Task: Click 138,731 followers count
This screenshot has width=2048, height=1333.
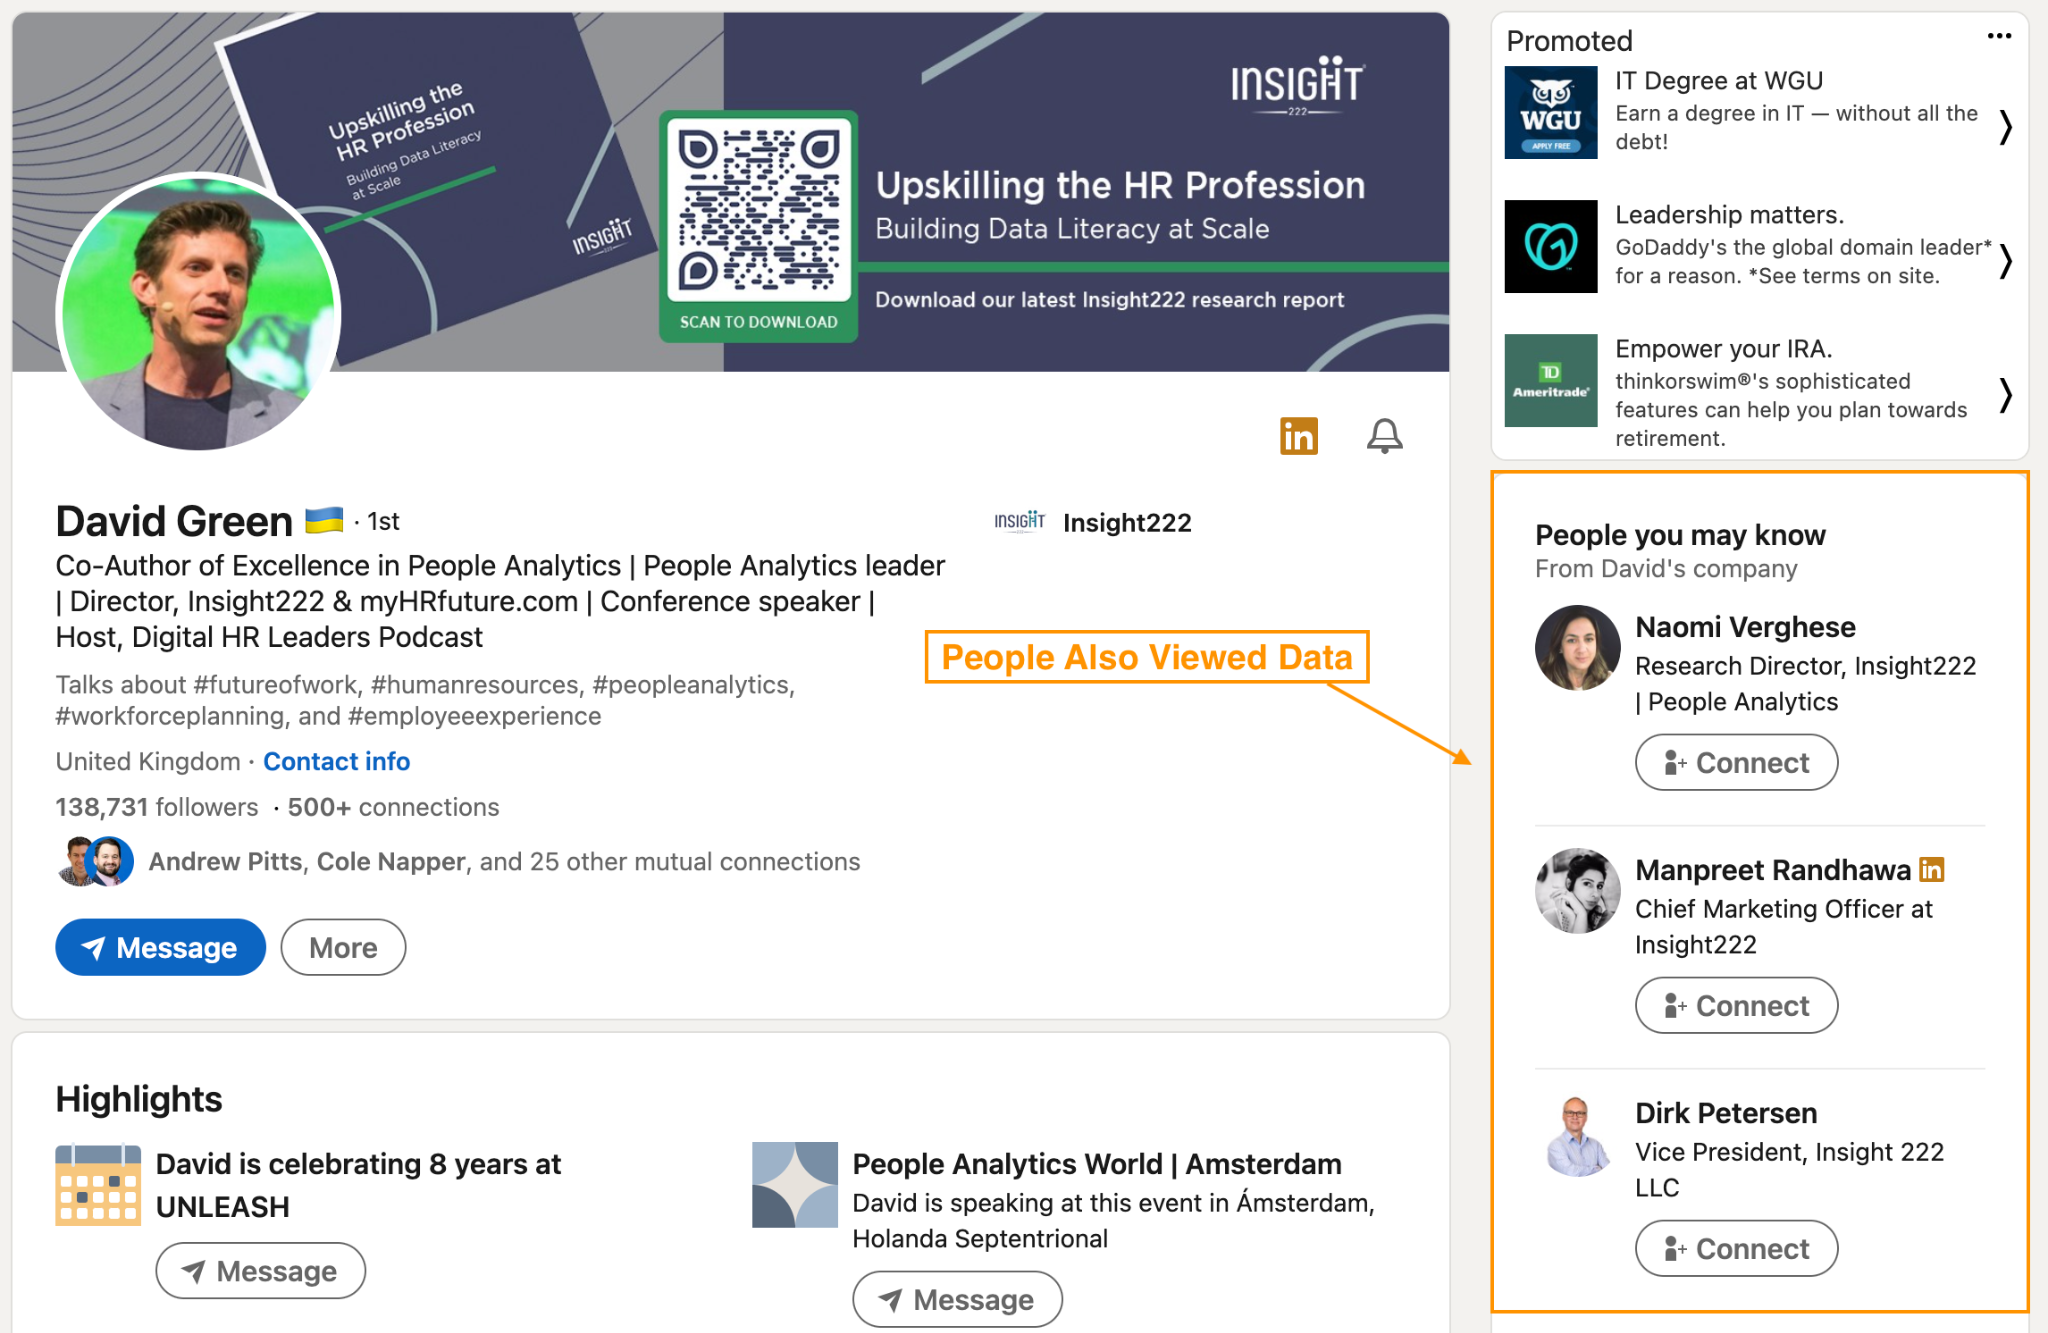Action: pyautogui.click(x=157, y=807)
